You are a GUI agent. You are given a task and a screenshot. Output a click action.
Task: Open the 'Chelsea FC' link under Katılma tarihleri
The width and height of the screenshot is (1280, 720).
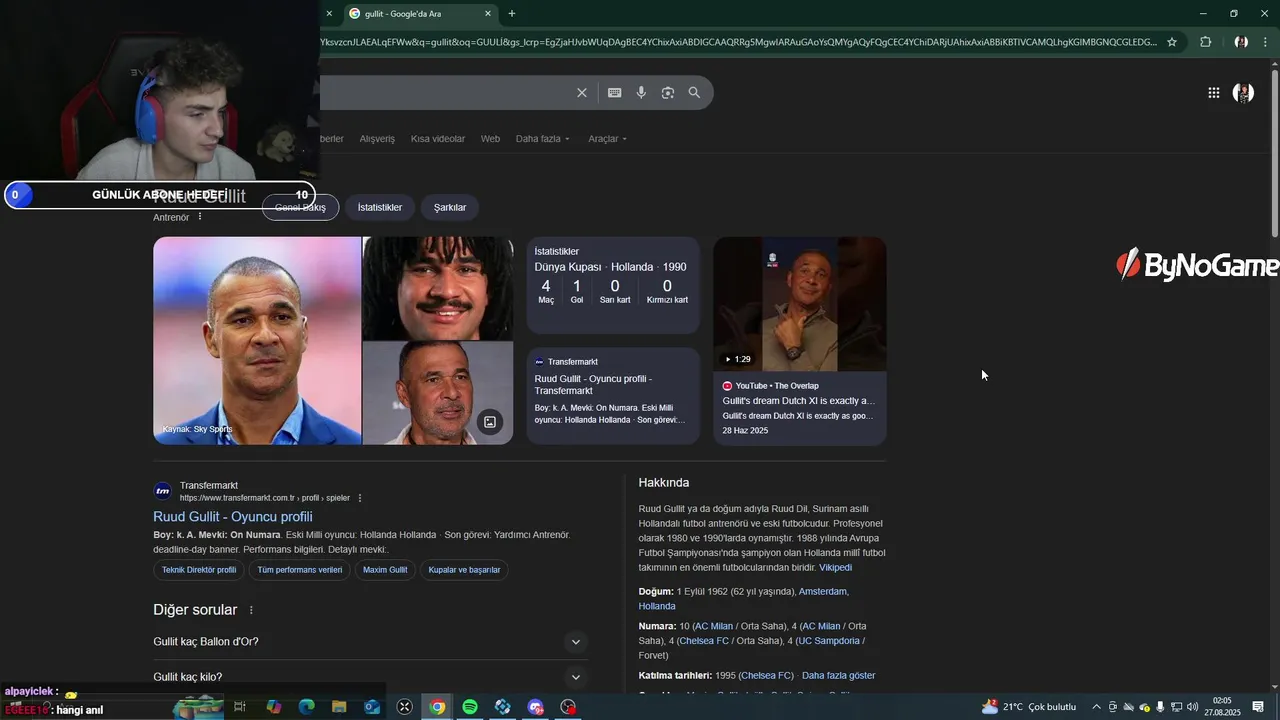coord(766,675)
